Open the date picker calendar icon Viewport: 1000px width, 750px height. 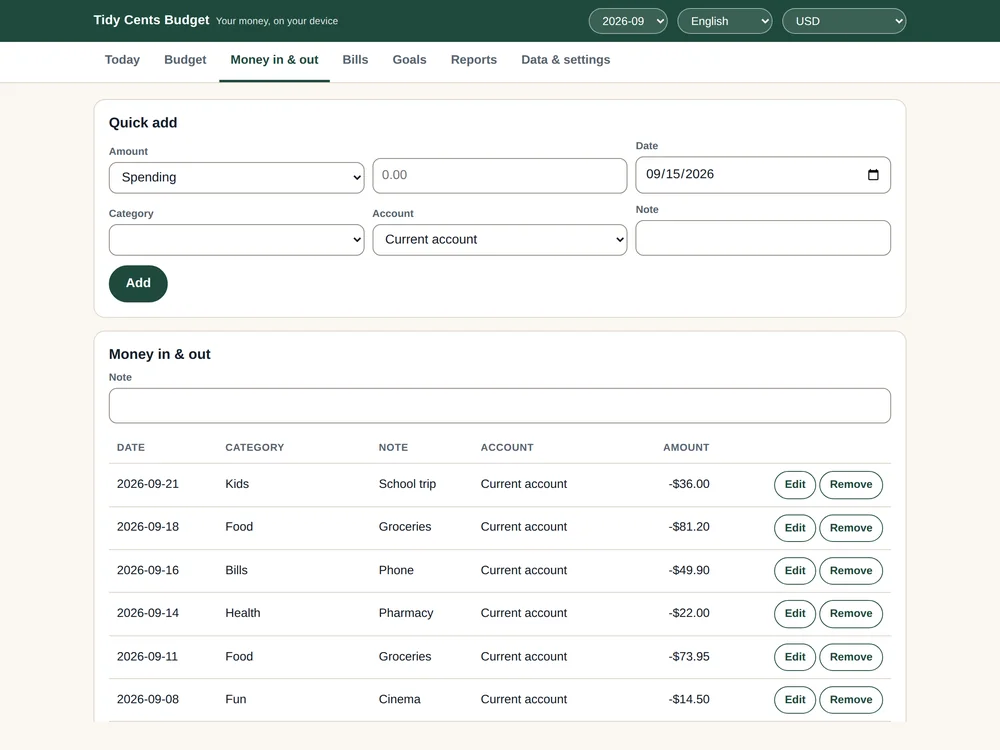[873, 175]
